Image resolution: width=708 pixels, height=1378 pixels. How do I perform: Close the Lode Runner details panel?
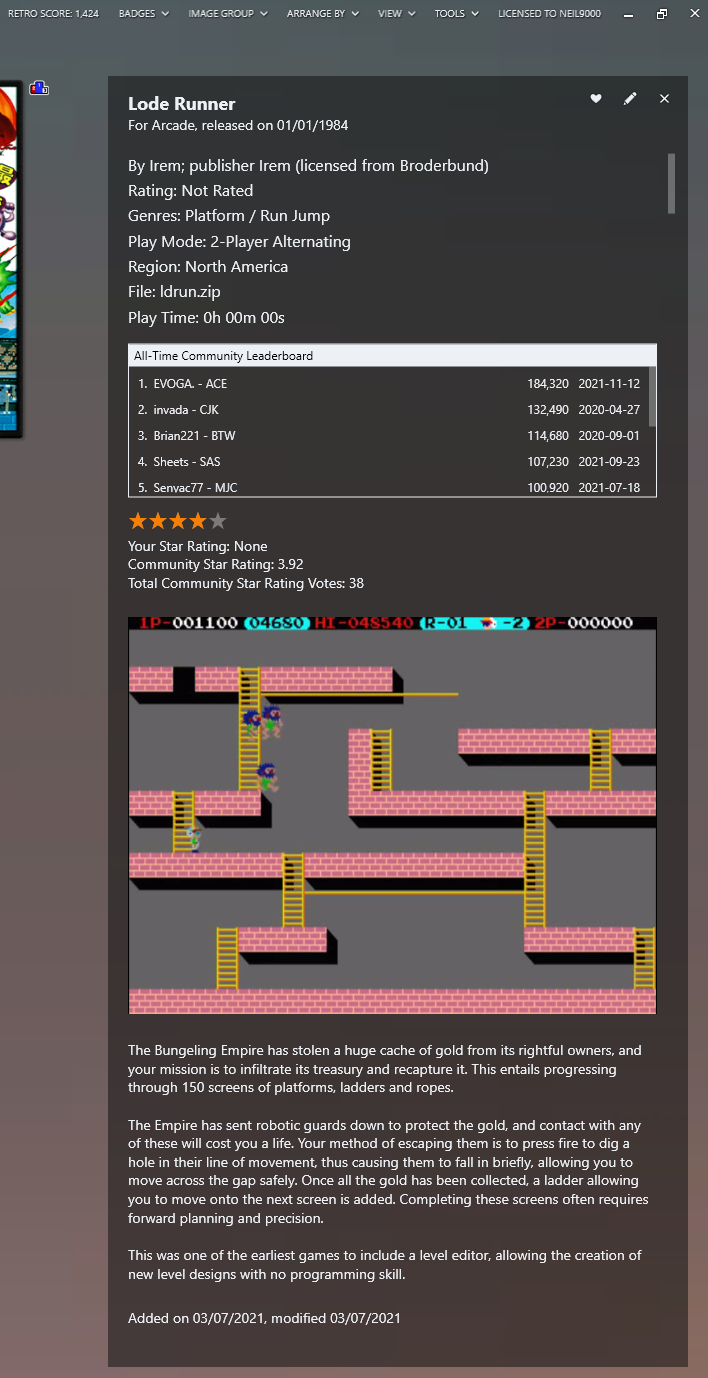click(x=664, y=98)
